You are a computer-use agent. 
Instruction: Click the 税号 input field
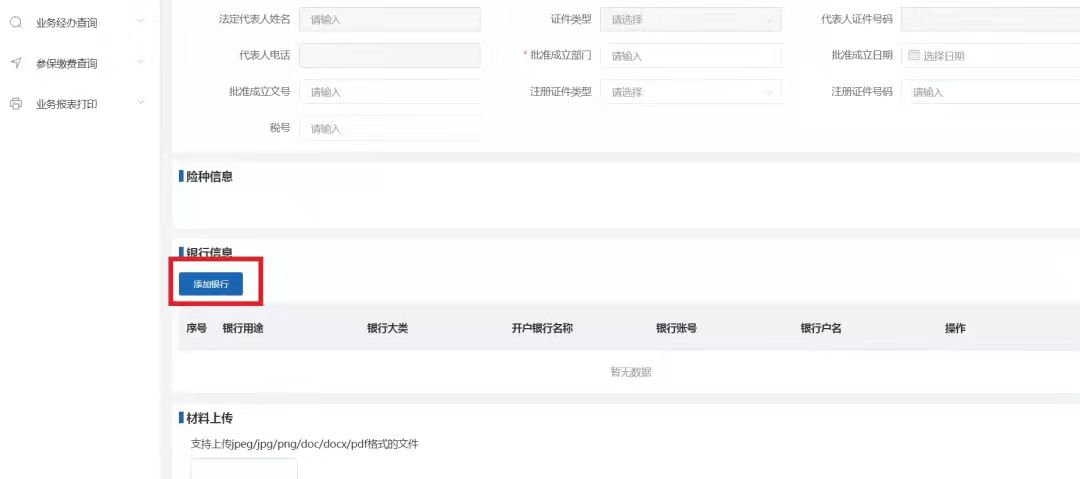tap(390, 128)
